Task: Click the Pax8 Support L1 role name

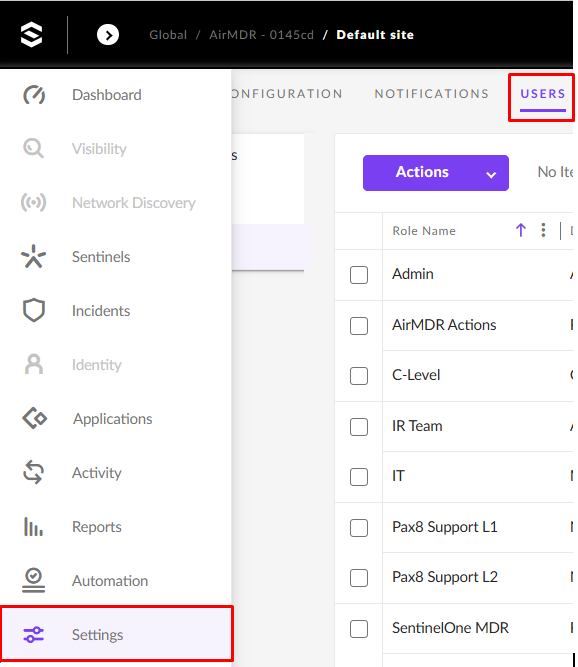Action: coord(445,527)
